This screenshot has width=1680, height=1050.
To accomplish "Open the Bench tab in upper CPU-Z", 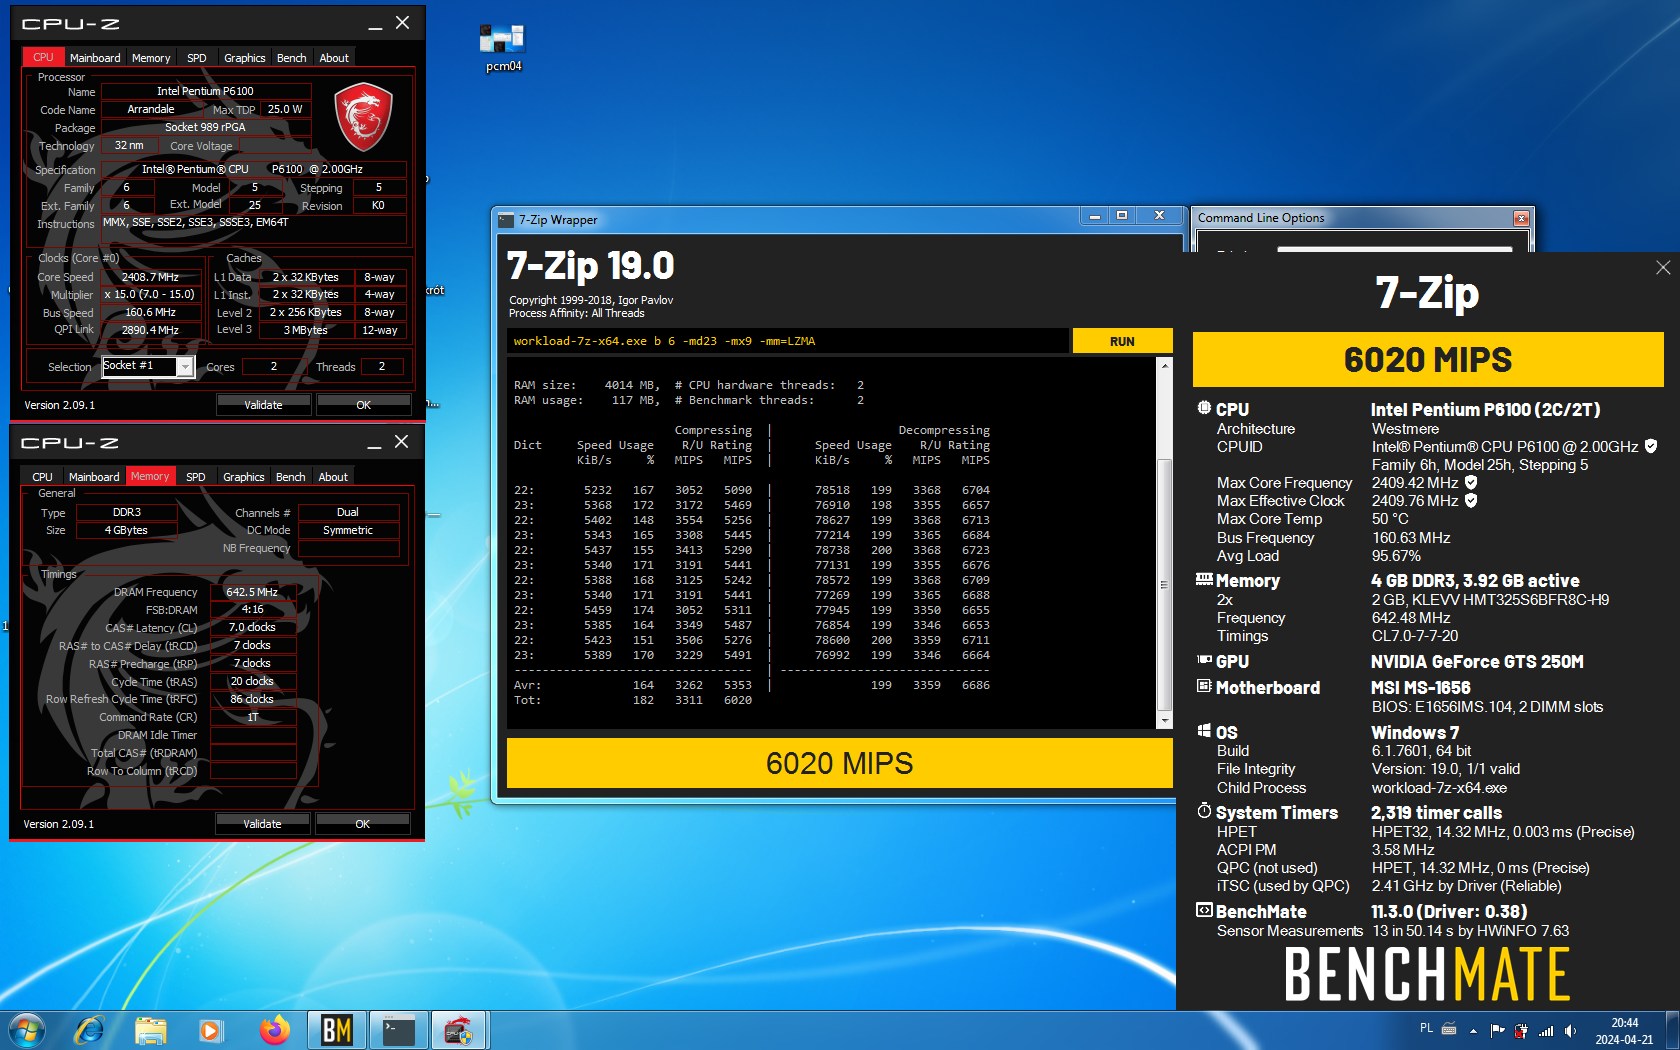I will coord(291,58).
